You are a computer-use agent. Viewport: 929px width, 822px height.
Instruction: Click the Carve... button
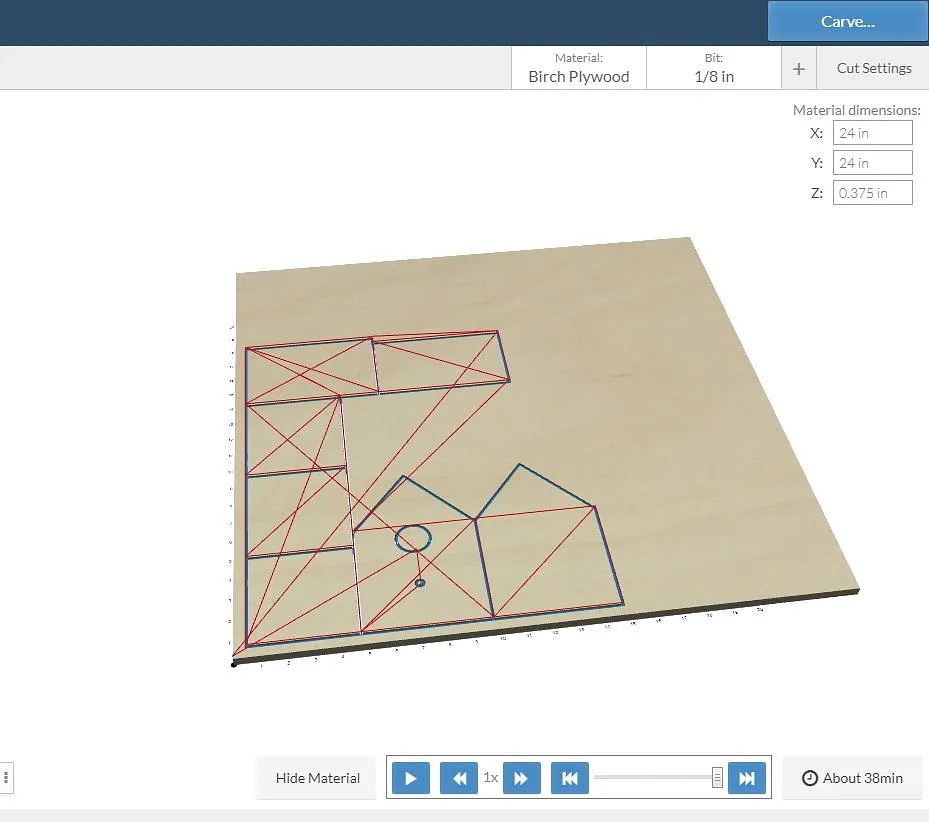click(847, 21)
